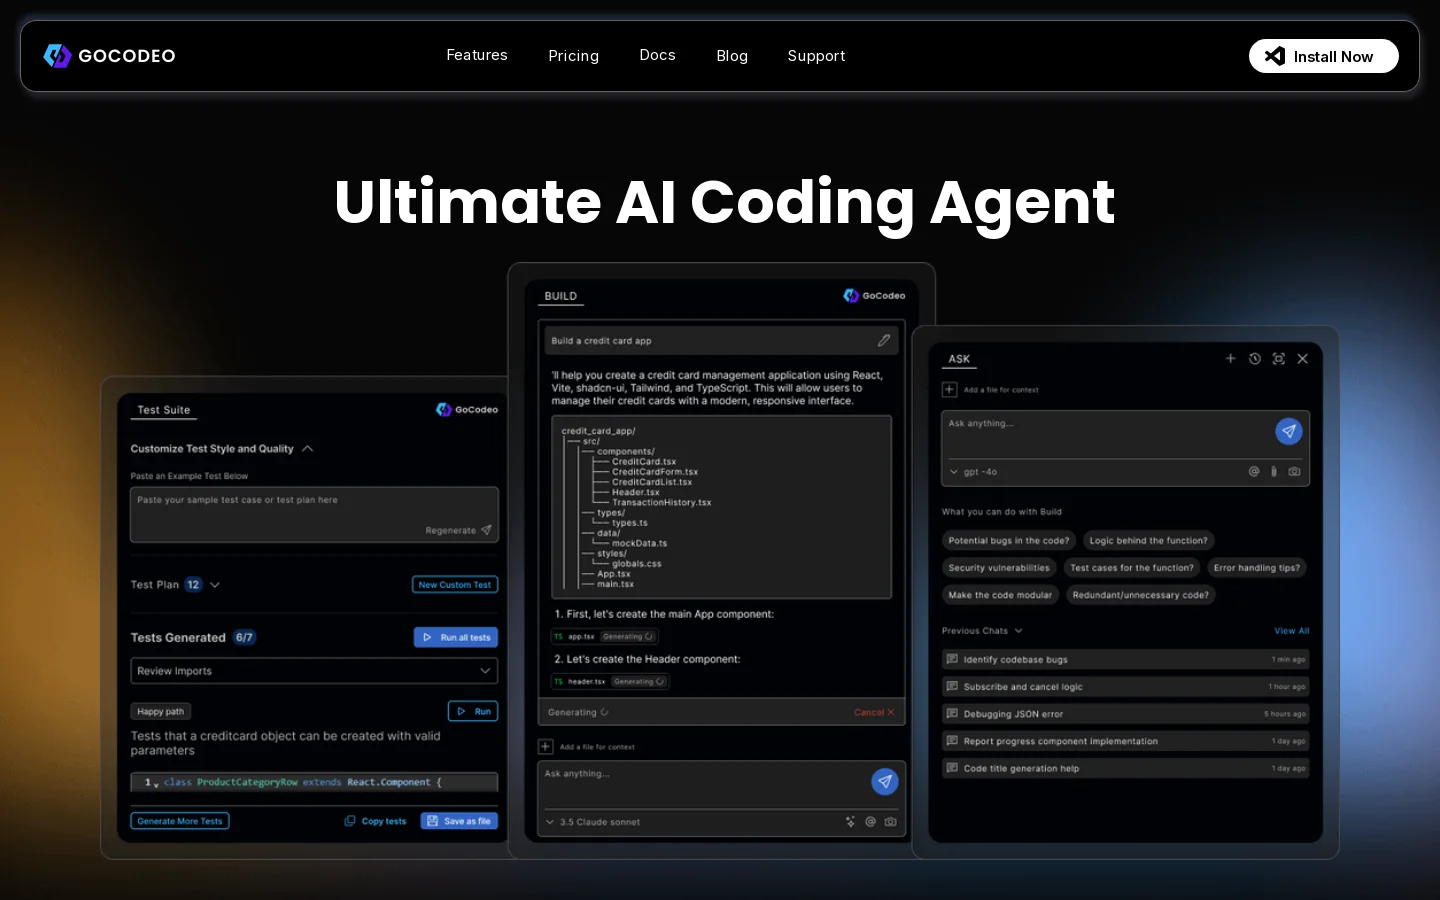Click the GoCodeo logo in the navbar
Viewport: 1440px width, 900px height.
click(x=109, y=56)
